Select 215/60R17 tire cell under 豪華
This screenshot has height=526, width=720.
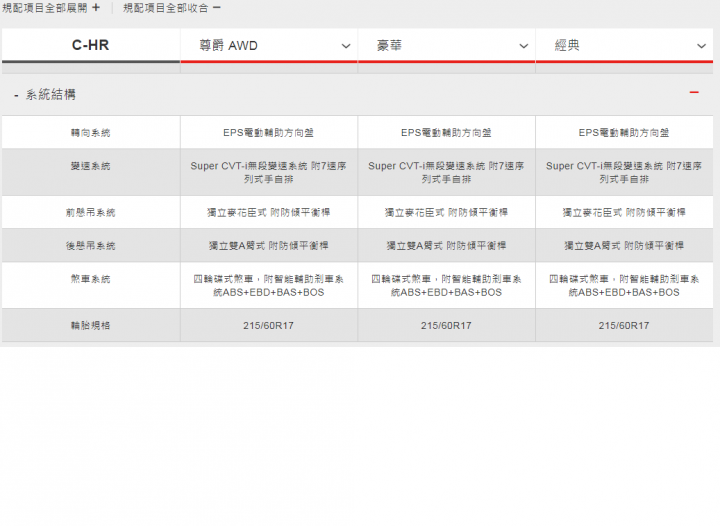click(446, 325)
